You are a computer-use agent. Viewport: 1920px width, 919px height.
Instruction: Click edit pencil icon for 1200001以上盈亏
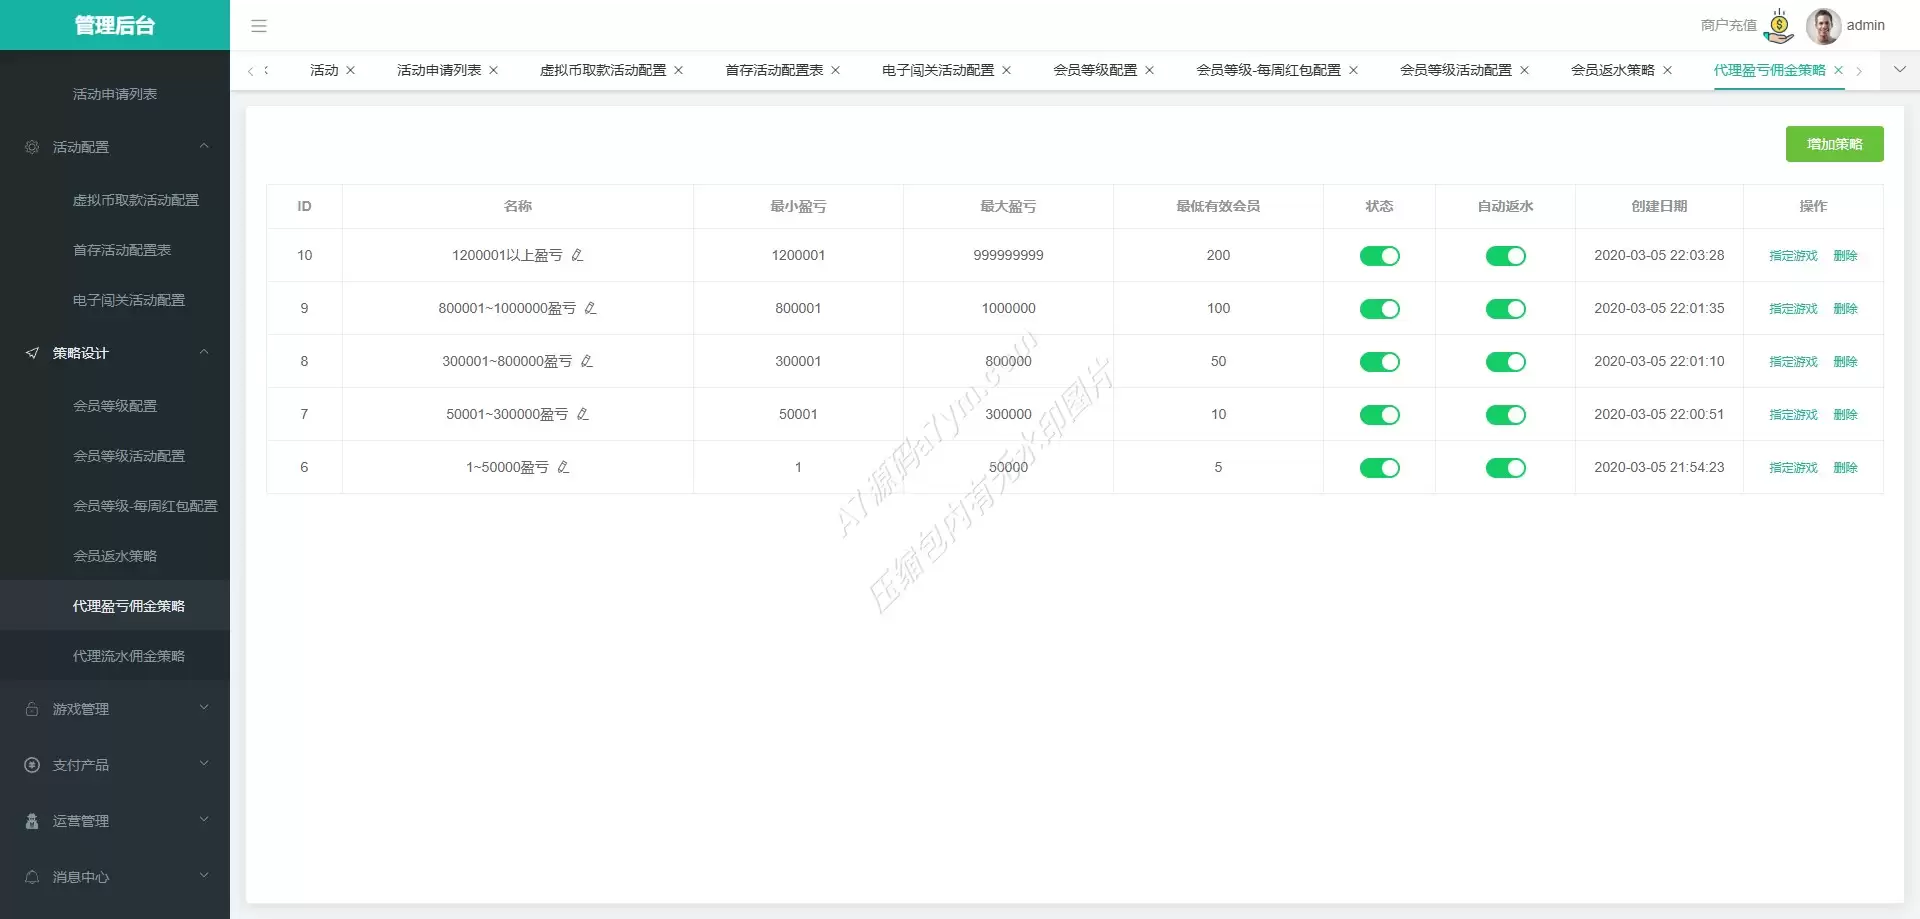tap(577, 256)
